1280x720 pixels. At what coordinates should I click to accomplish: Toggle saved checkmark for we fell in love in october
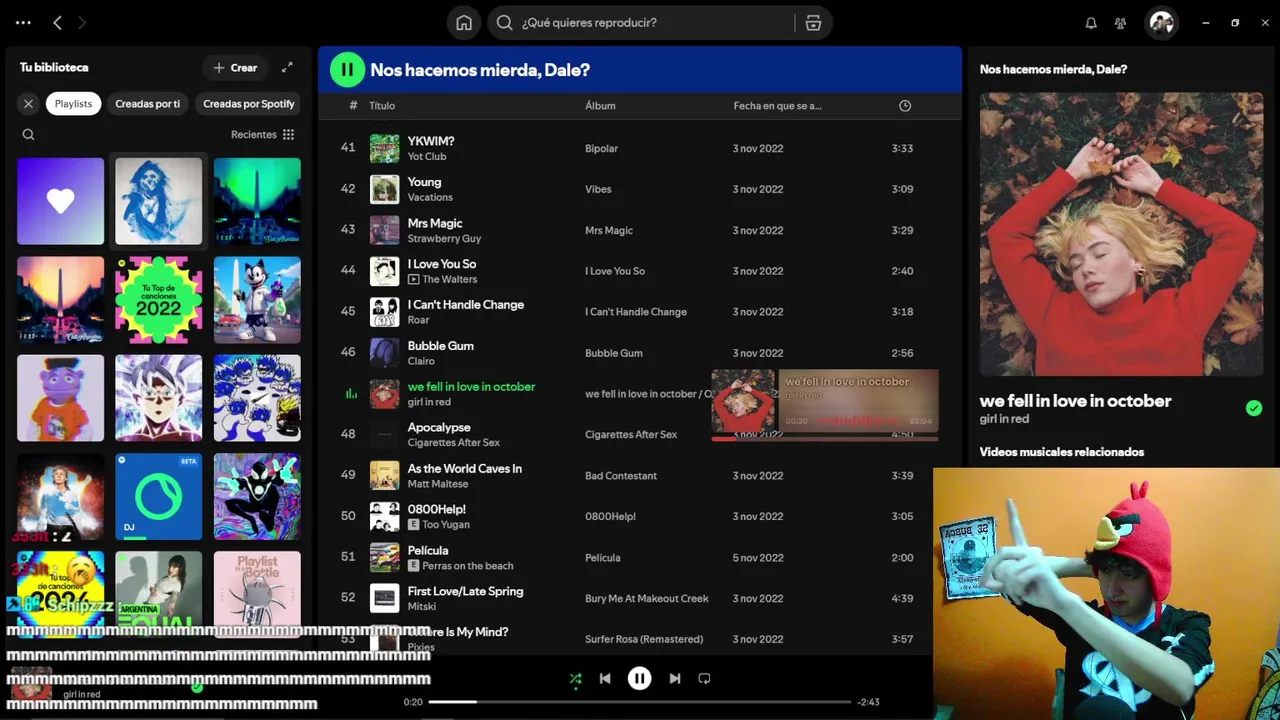tap(1254, 408)
